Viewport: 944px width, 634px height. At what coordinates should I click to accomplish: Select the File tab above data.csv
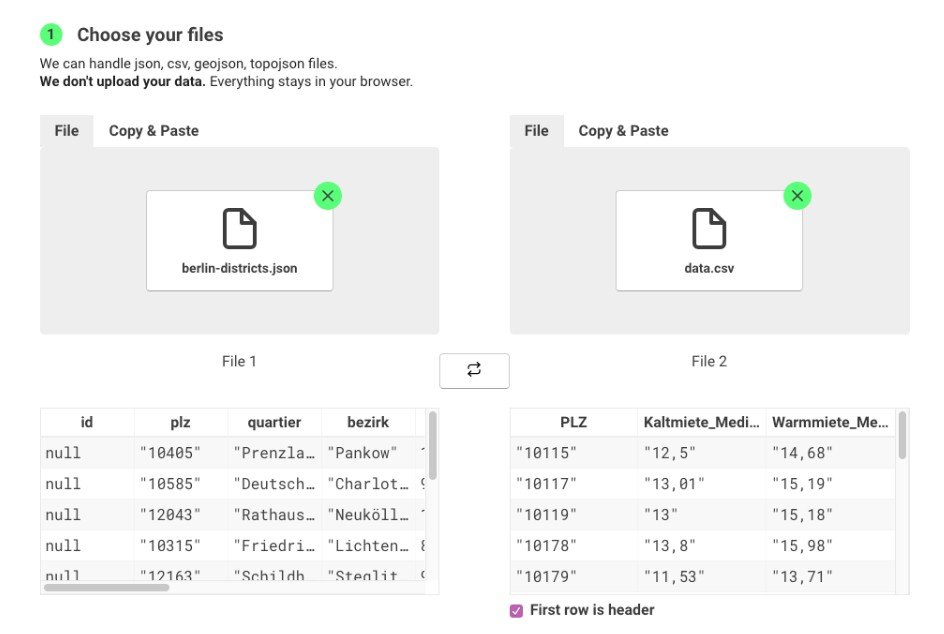(x=536, y=130)
